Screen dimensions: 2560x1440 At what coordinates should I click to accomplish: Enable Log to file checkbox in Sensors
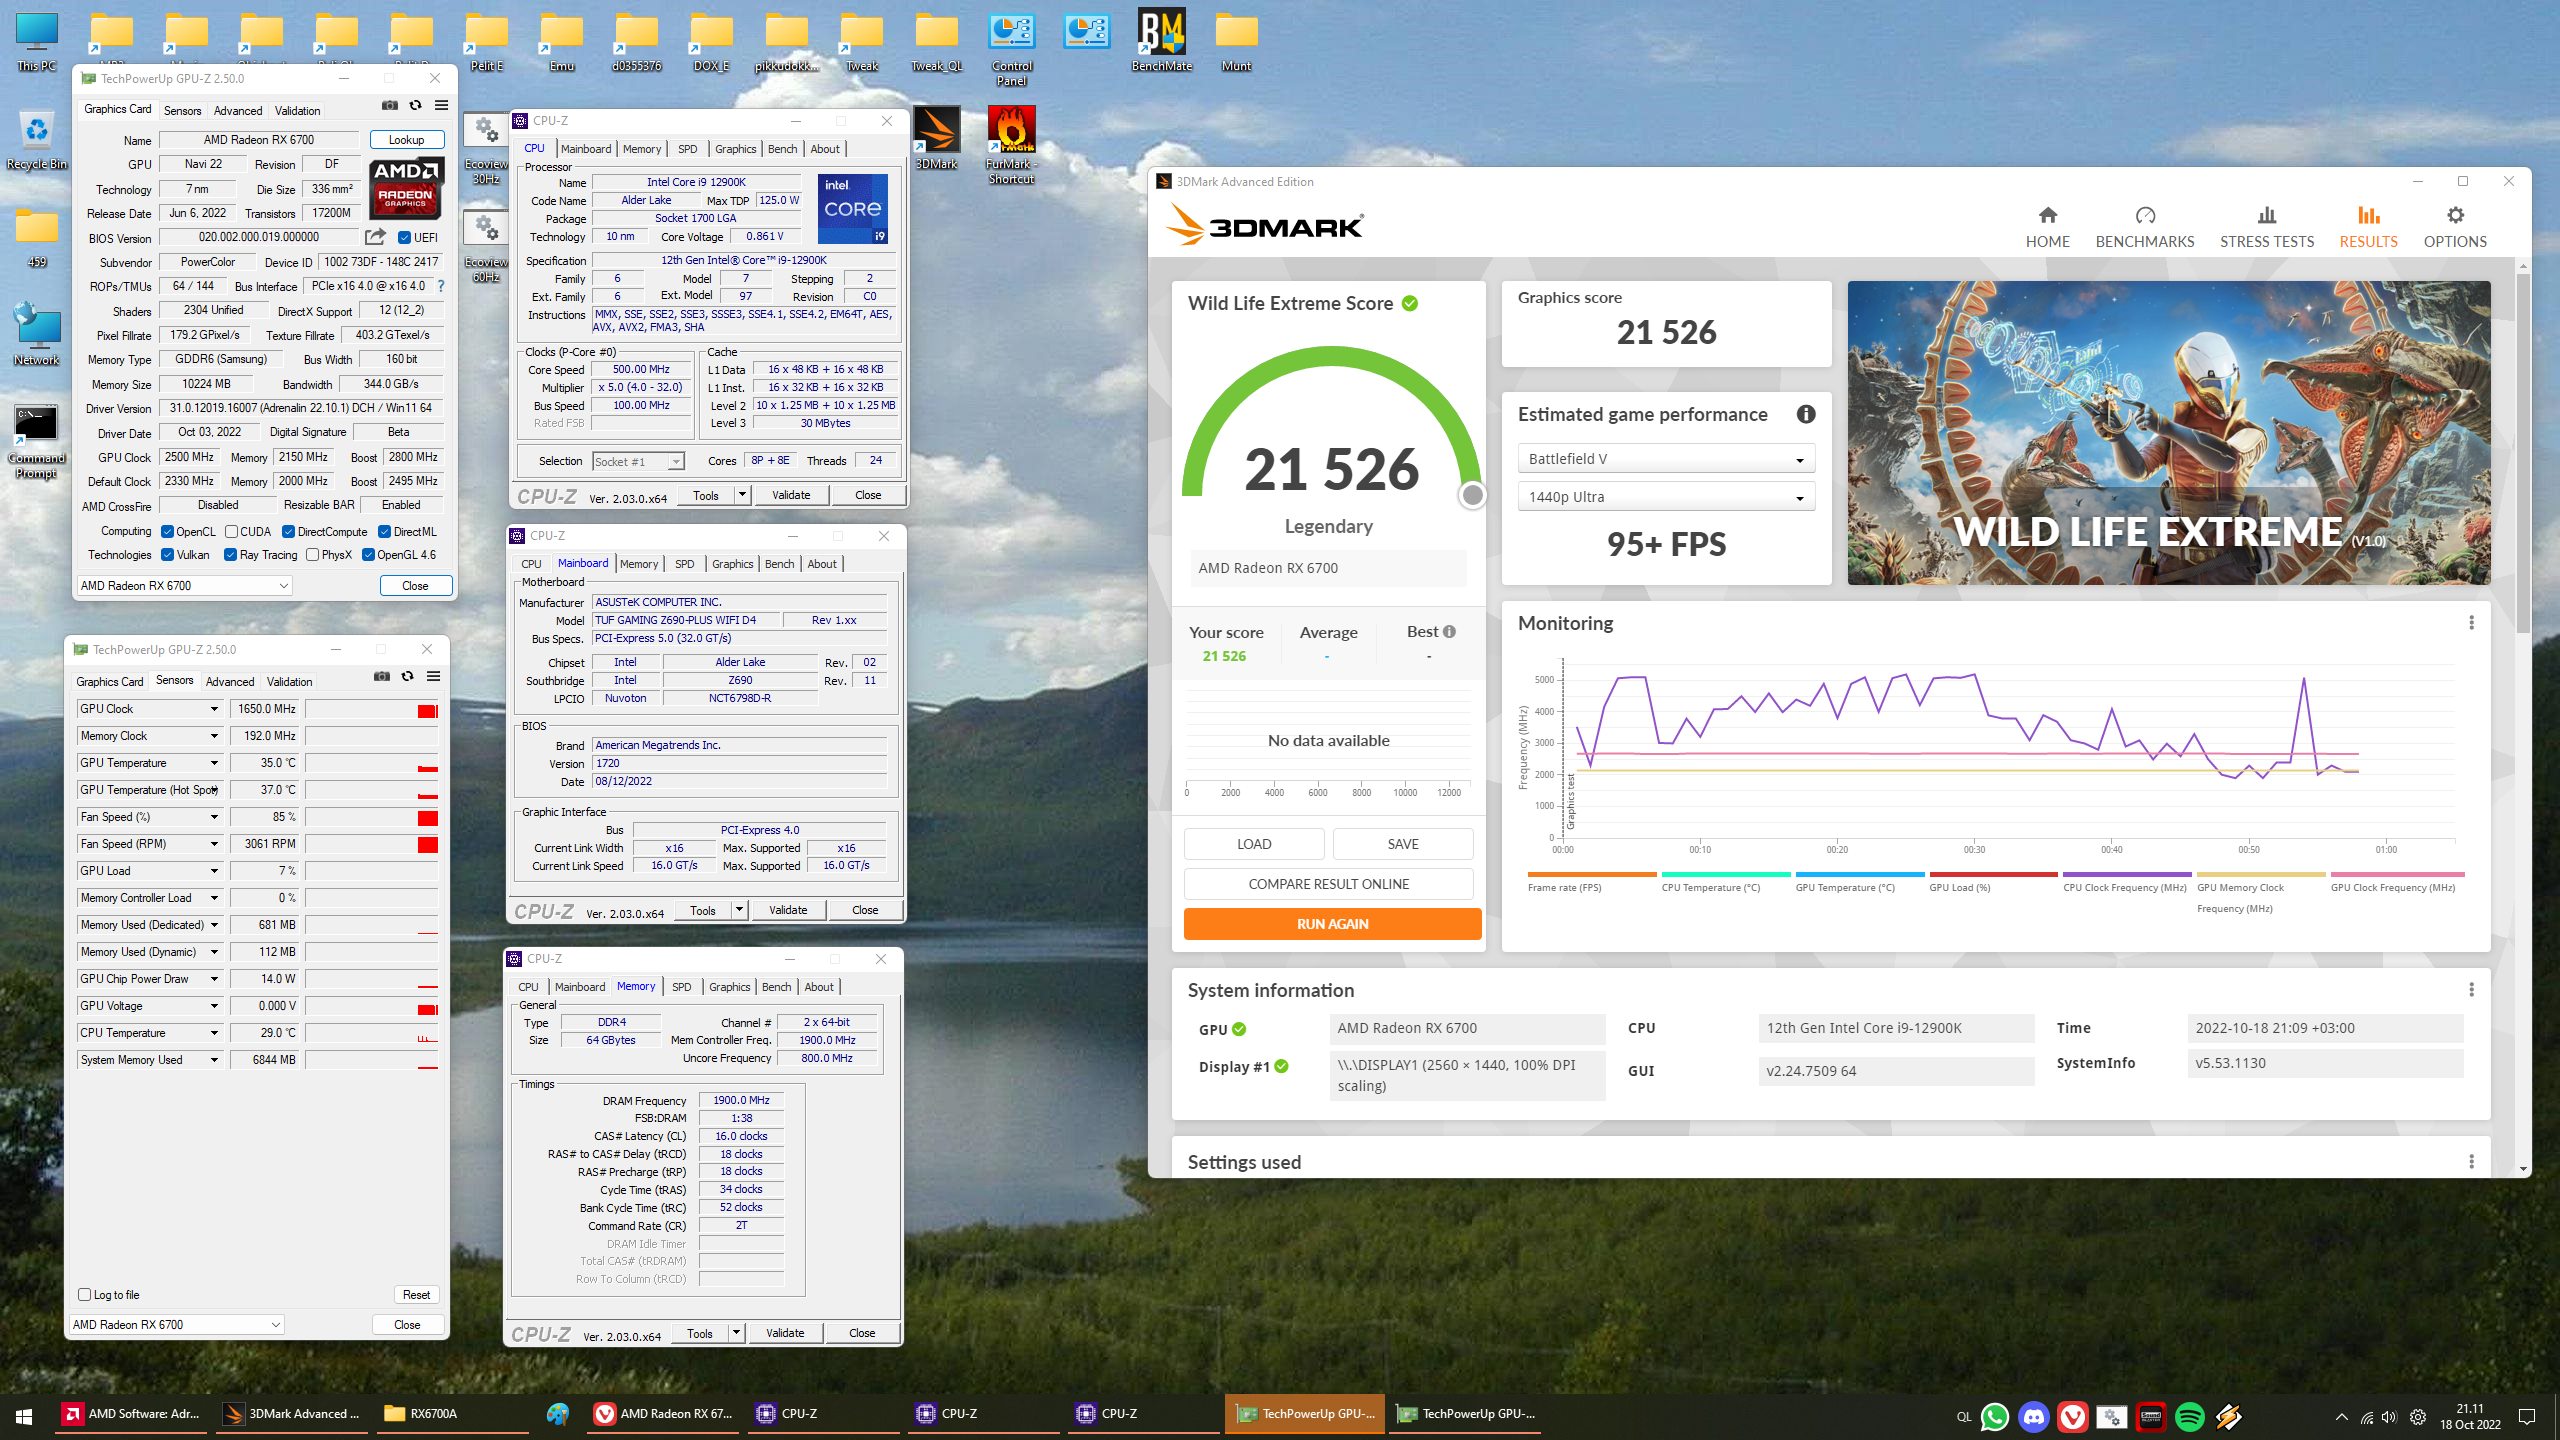click(x=85, y=1294)
